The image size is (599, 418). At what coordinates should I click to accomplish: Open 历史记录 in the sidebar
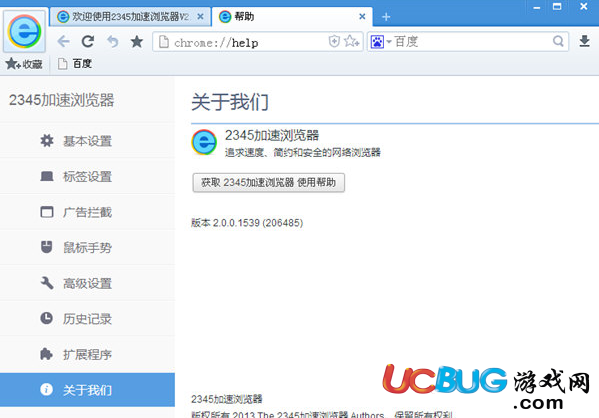tap(87, 318)
